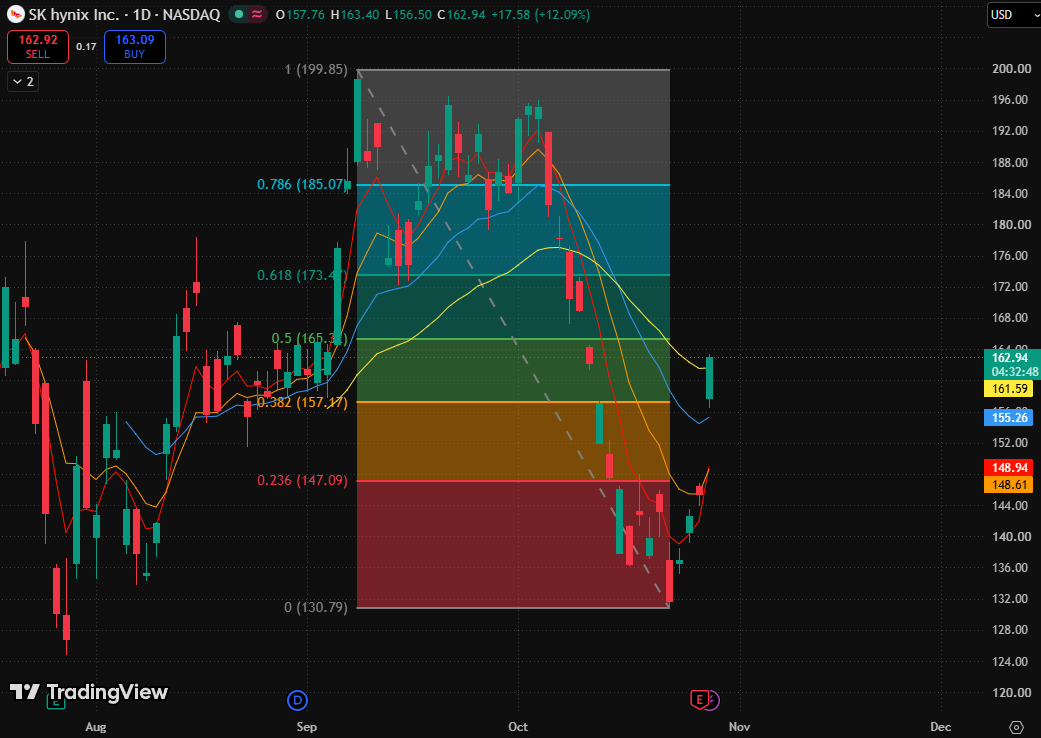Click the Aug label on time axis

[96, 727]
